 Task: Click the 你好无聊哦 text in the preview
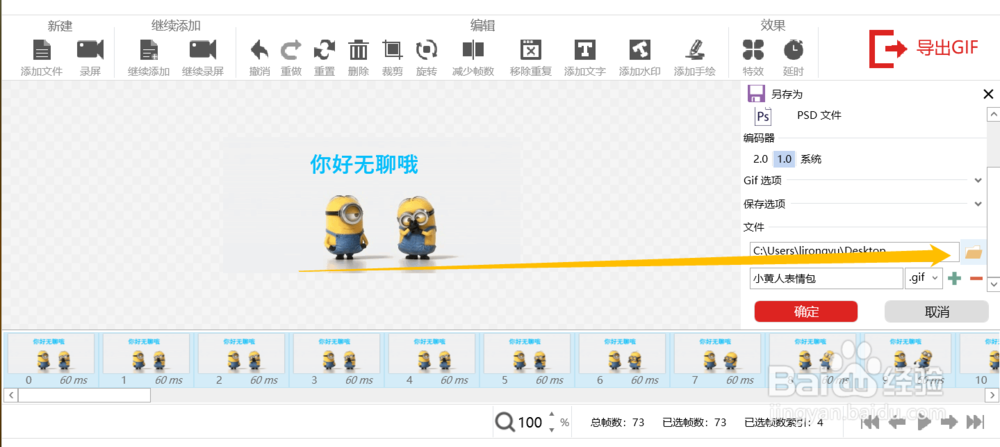364,165
